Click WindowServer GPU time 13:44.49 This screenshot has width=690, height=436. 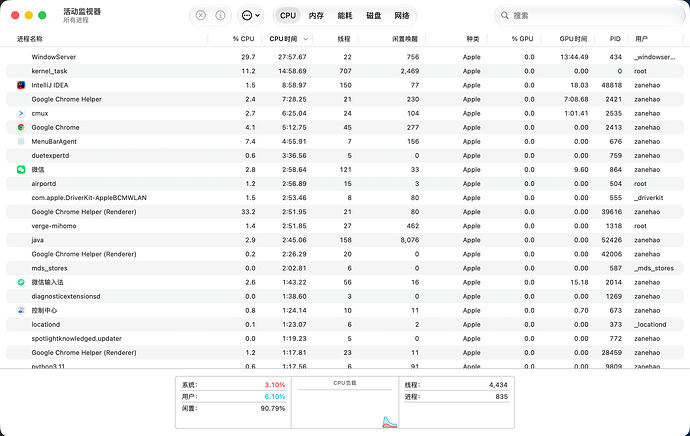tap(574, 57)
